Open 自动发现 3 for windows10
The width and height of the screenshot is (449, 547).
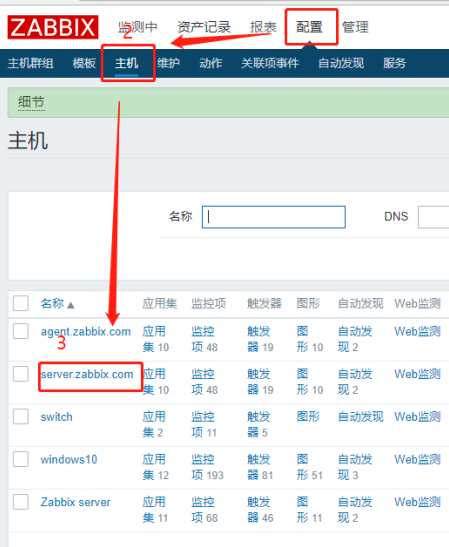click(x=355, y=467)
